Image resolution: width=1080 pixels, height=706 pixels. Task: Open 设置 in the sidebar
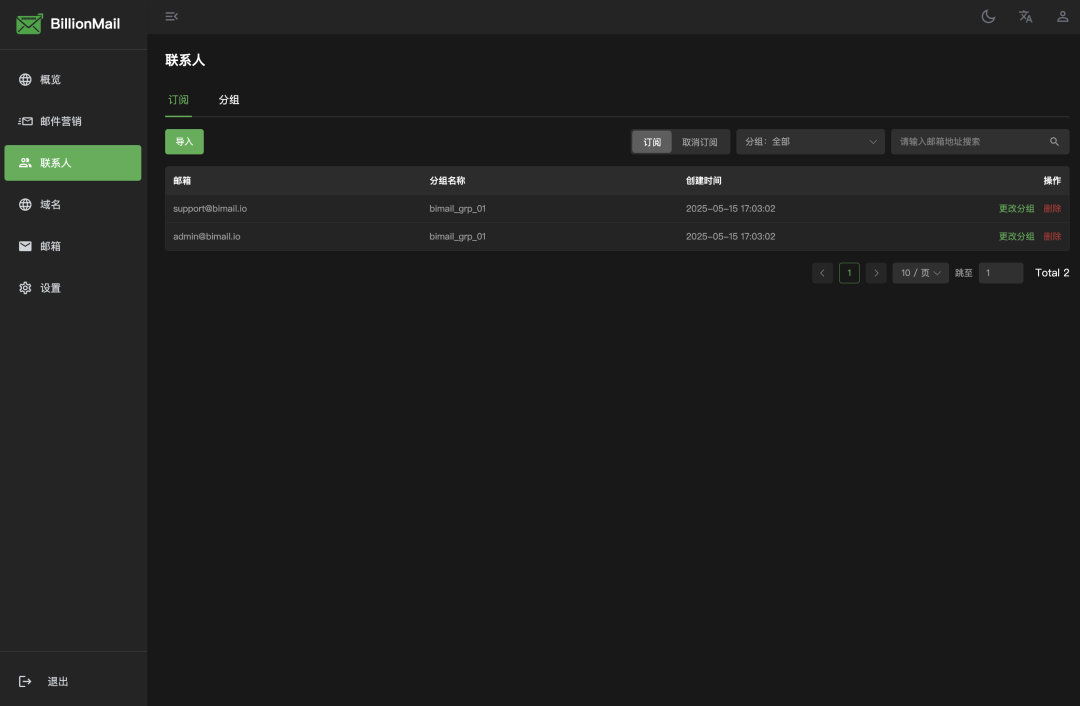[x=73, y=288]
